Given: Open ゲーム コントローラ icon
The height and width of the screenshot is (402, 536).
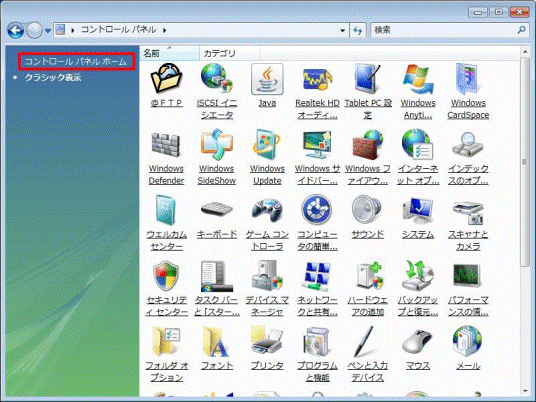Looking at the screenshot, I should [267, 210].
